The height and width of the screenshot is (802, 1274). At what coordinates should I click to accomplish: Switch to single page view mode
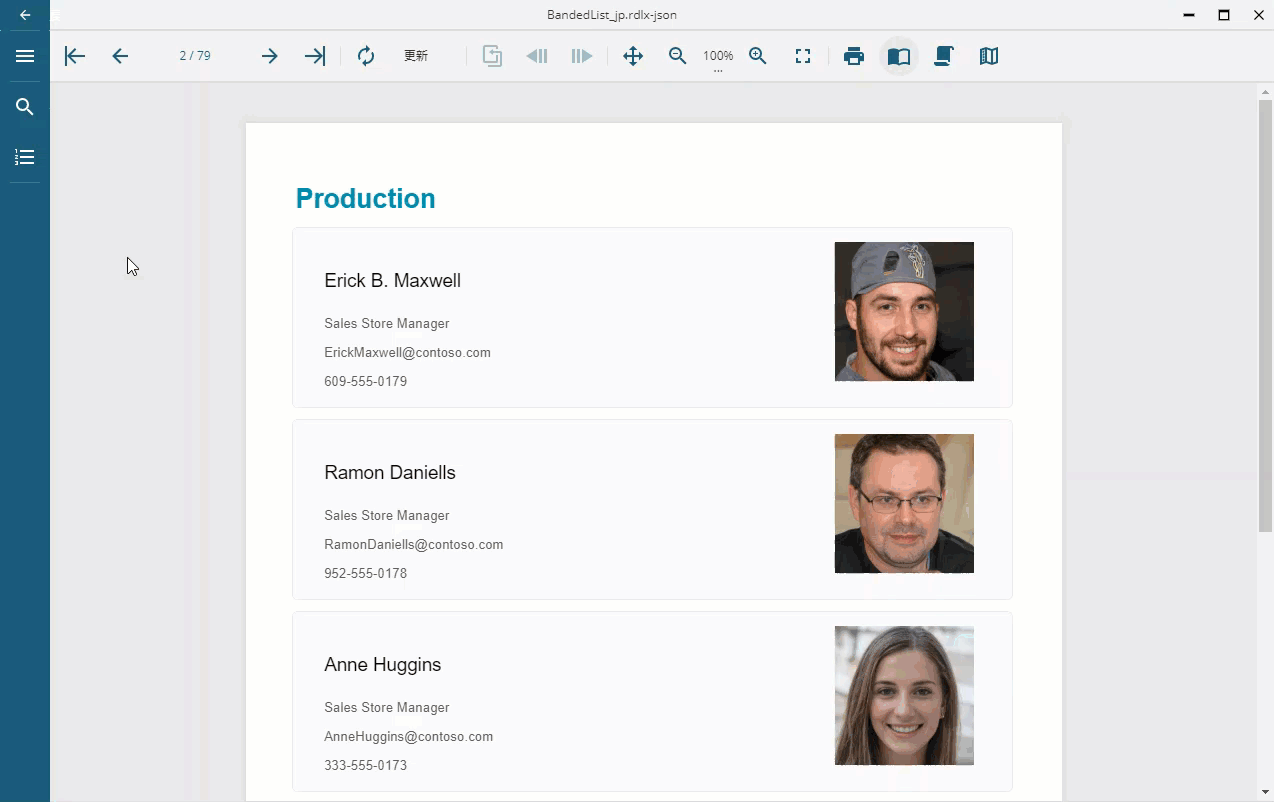899,56
